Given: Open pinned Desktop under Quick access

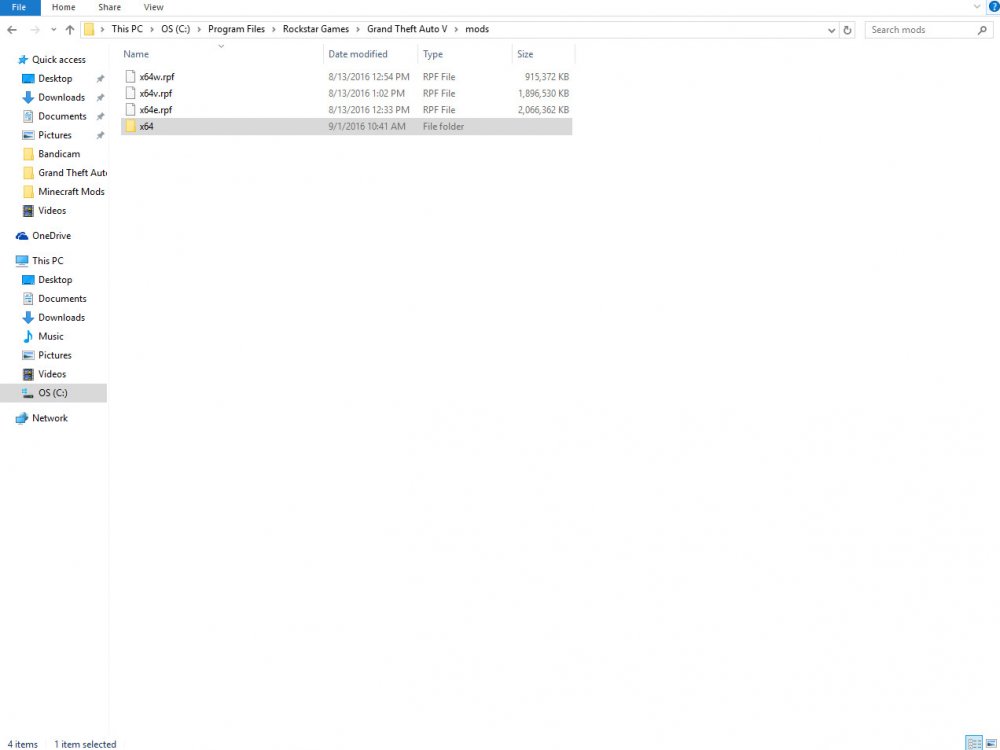Looking at the screenshot, I should 55,78.
